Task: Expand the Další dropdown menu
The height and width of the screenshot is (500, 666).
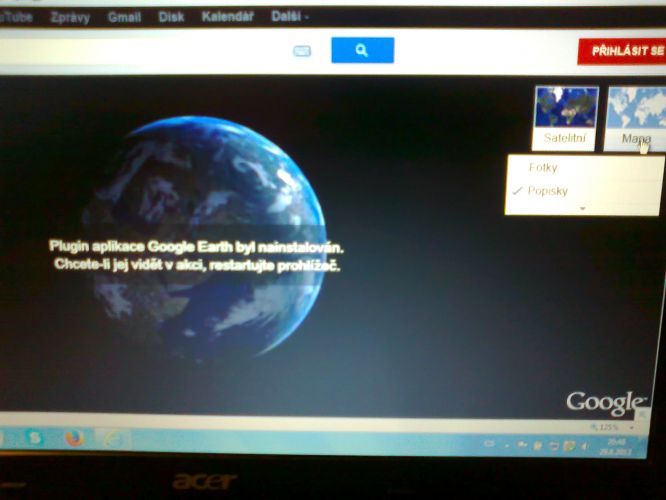Action: [x=290, y=17]
